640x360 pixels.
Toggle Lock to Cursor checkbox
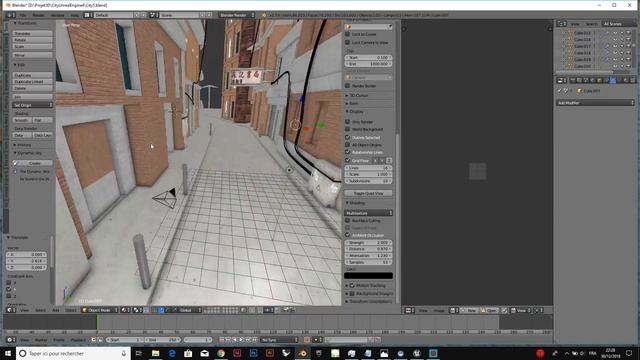click(348, 34)
